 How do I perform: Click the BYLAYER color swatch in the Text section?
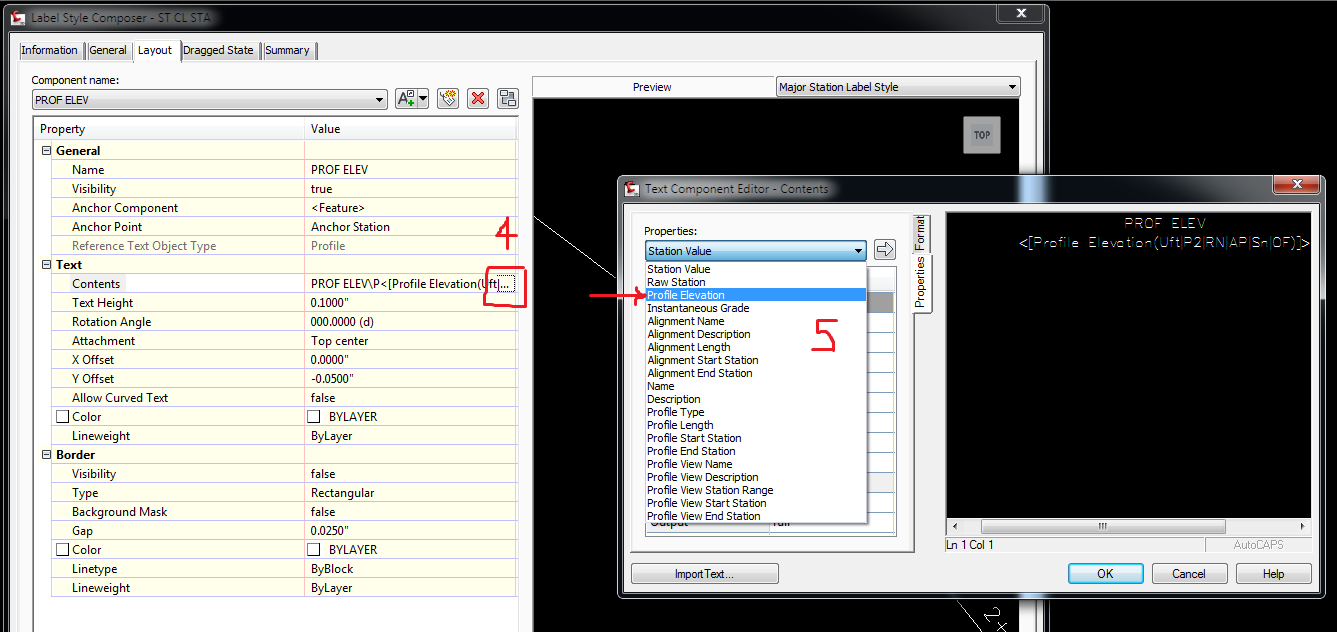(314, 417)
